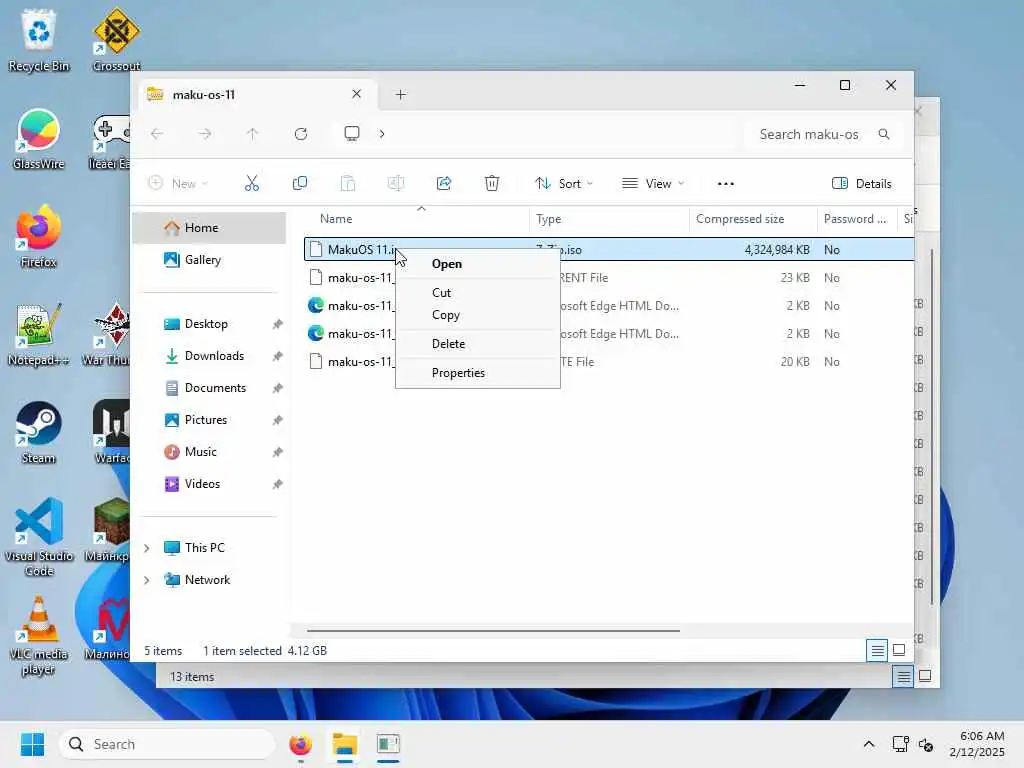Screen dimensions: 1024x768
Task: Go forward with the right arrow
Action: [205, 134]
